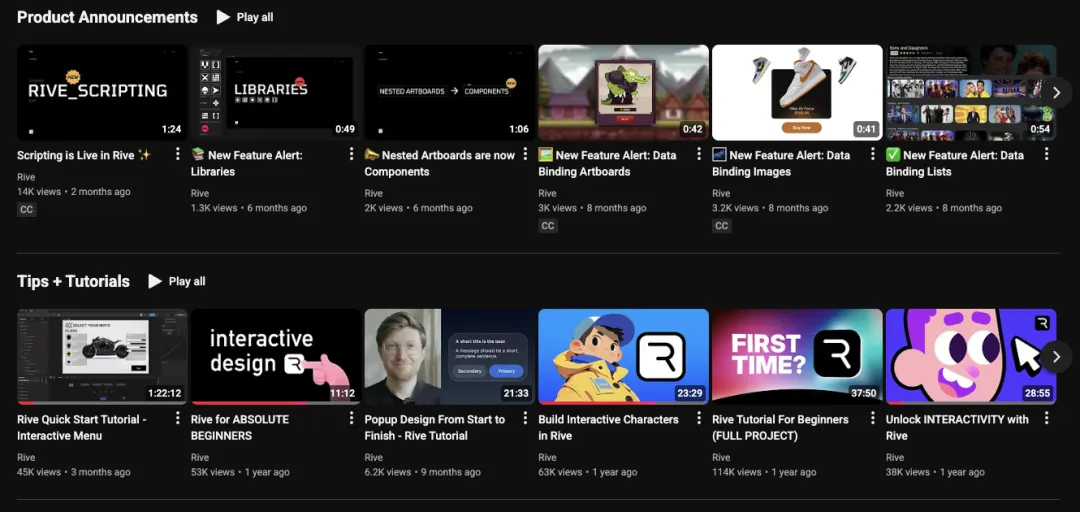Screen dimensions: 1080x512
Task: Click the CC badge under Scripting is Live in Rive
Action: pyautogui.click(x=27, y=209)
